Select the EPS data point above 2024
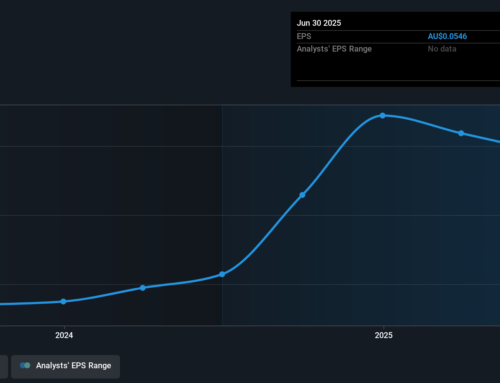This screenshot has width=500, height=383. [x=63, y=301]
